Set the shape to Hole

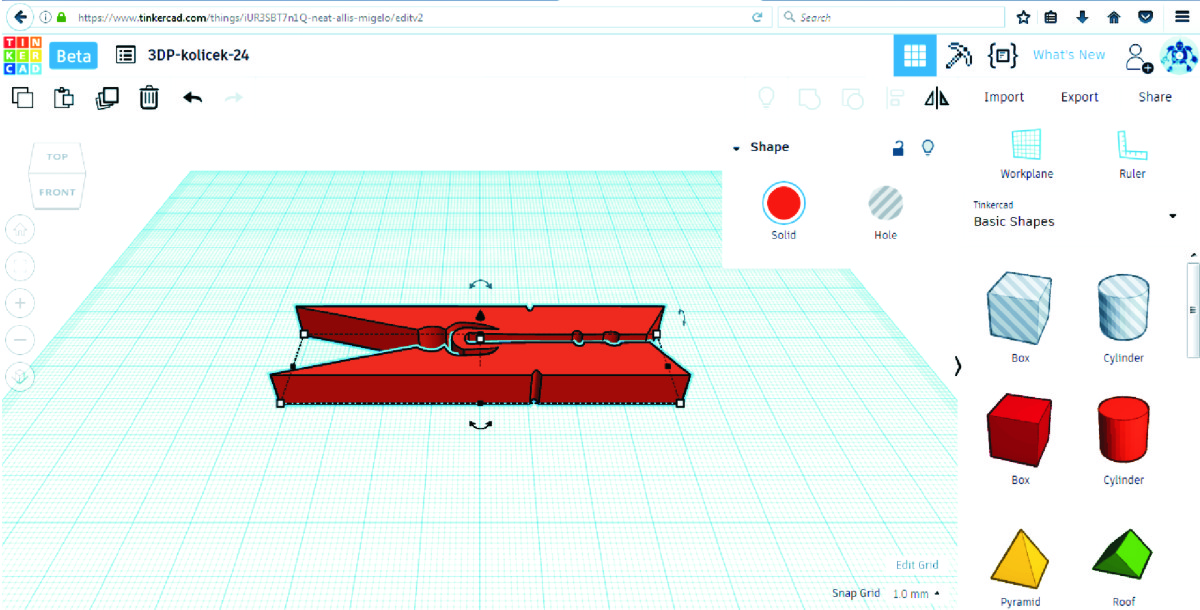point(885,212)
